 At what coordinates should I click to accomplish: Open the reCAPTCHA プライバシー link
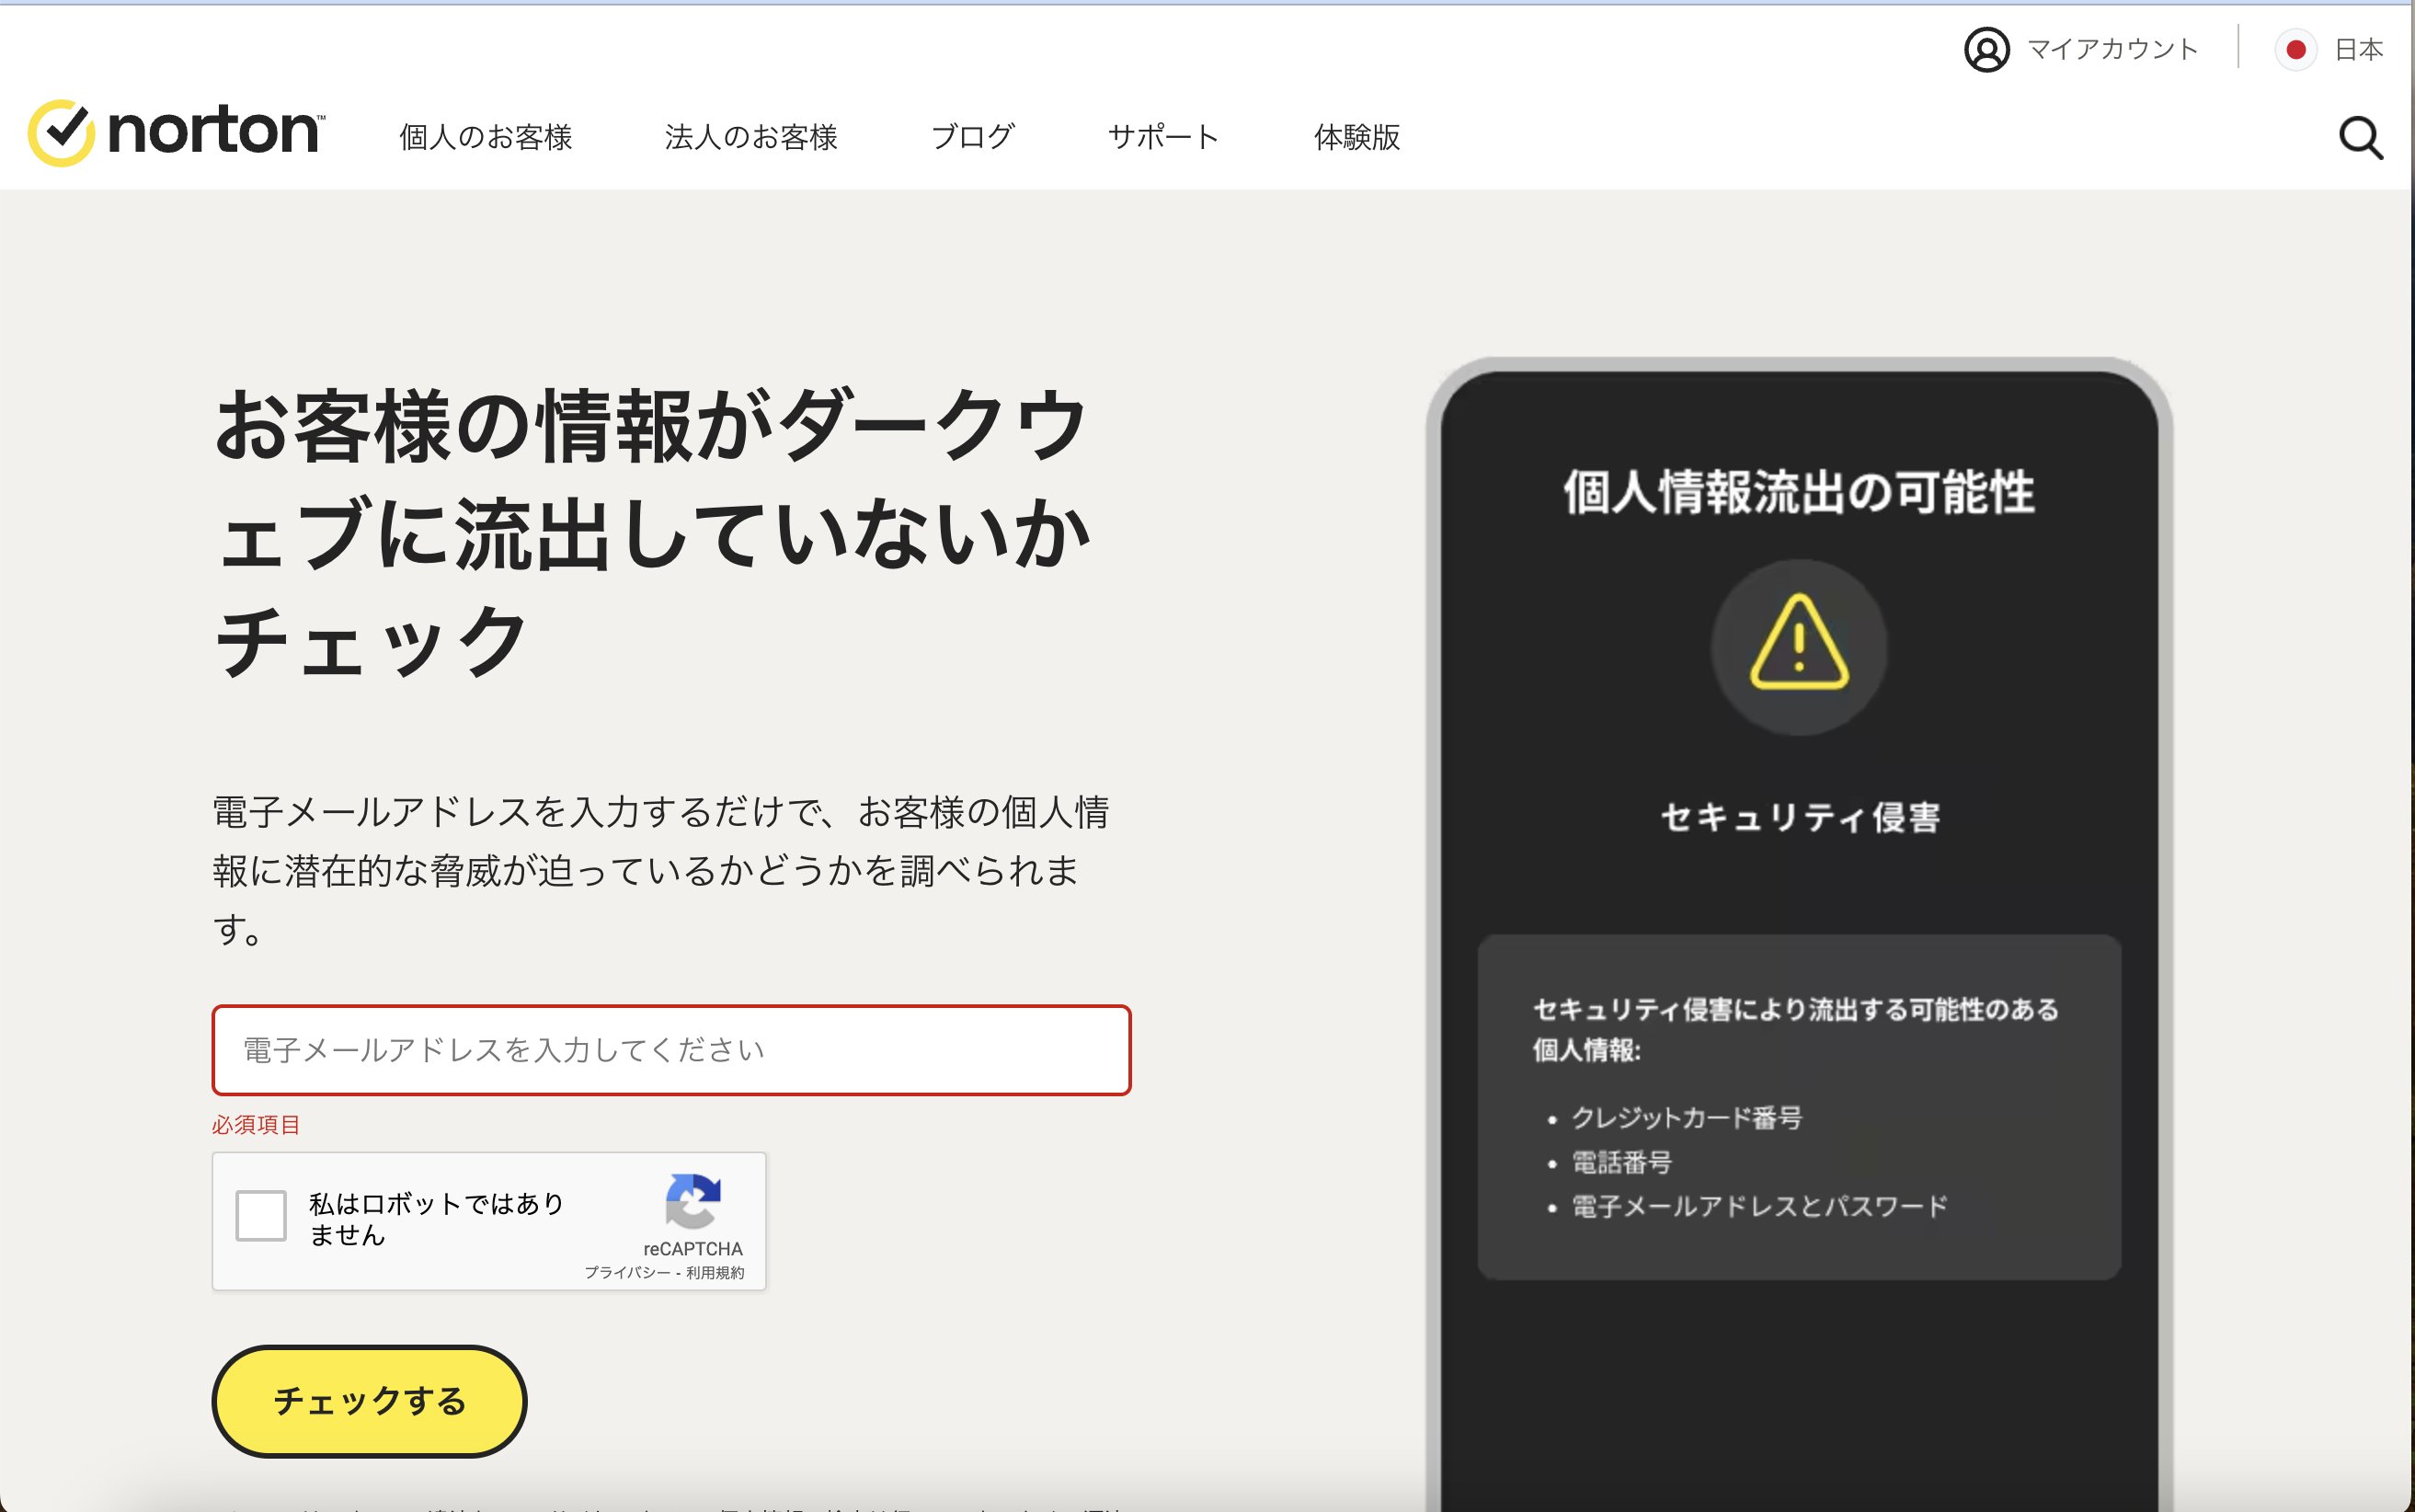[628, 1272]
